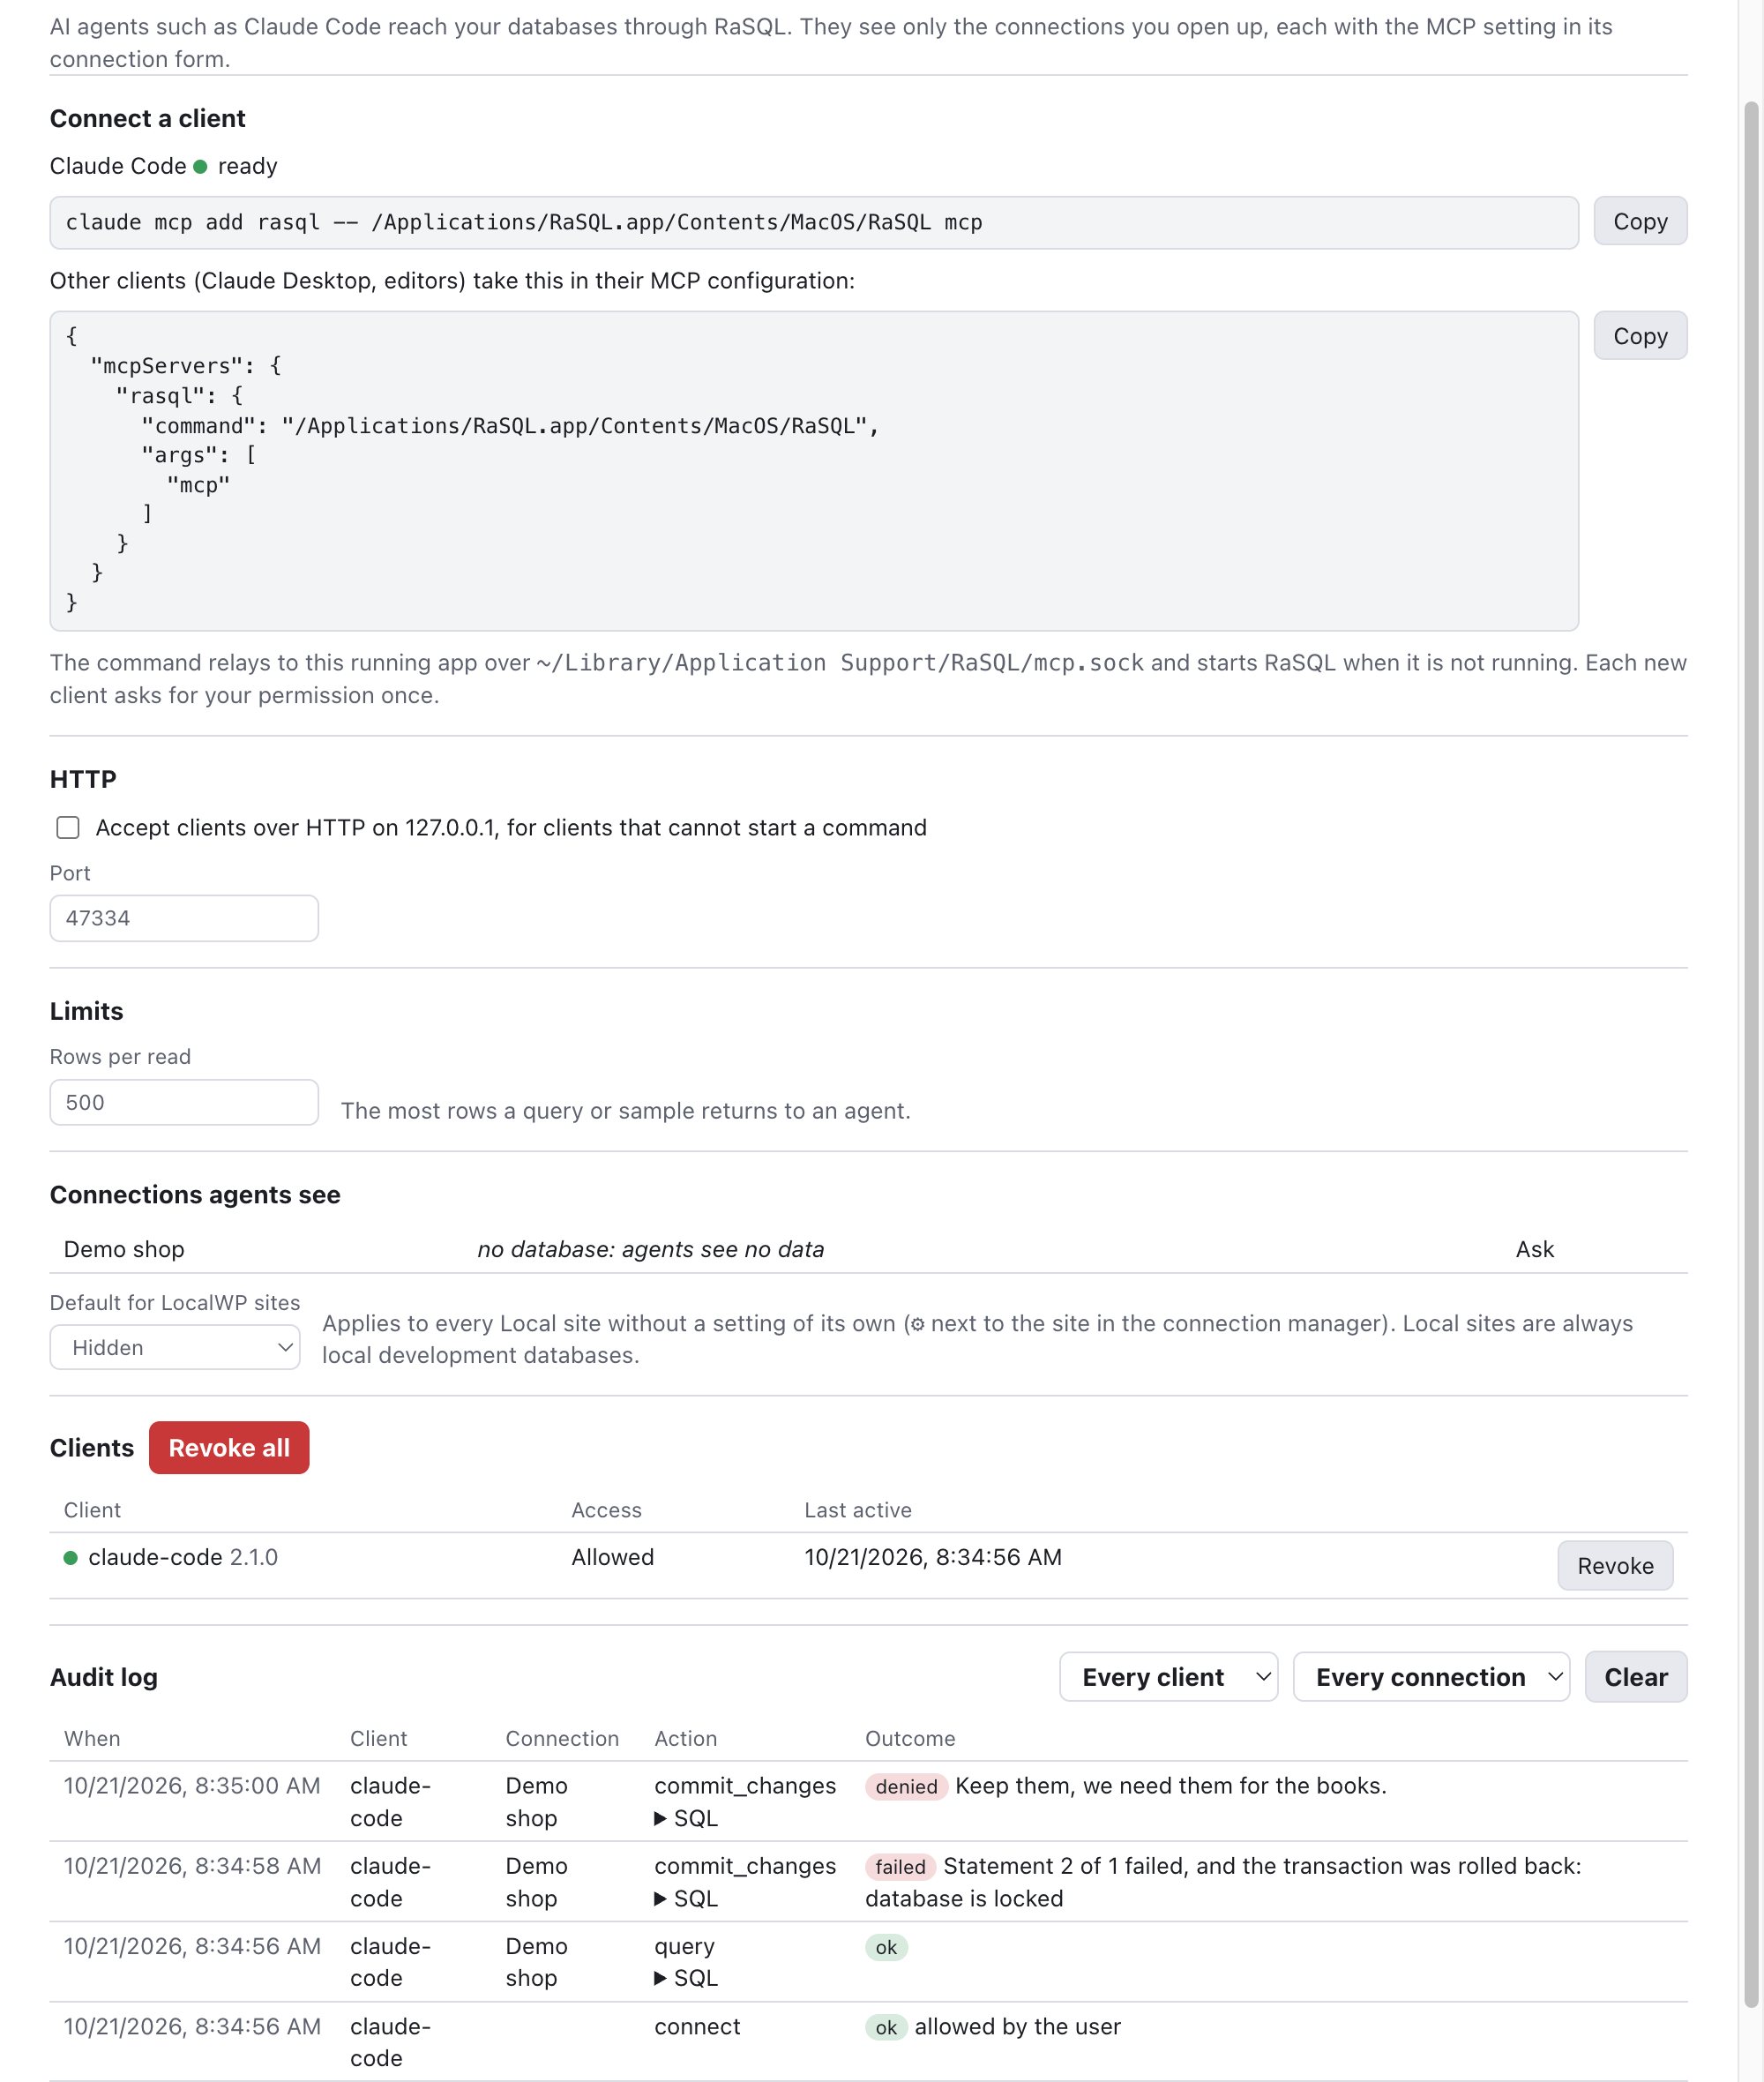Enable accepting clients over HTTP checkbox
The width and height of the screenshot is (1764, 2082).
coord(68,828)
